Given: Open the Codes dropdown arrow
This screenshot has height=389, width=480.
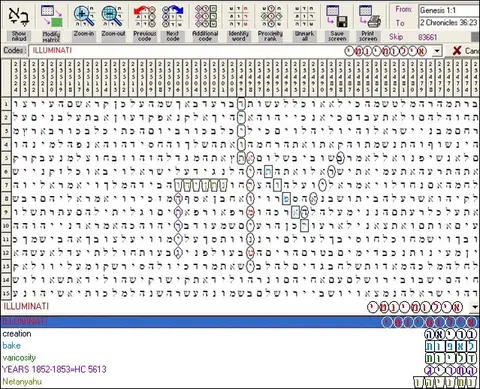Looking at the screenshot, I should tap(437, 51).
